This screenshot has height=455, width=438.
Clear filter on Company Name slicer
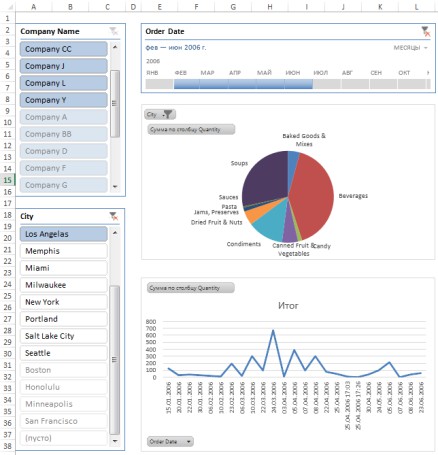pyautogui.click(x=114, y=31)
